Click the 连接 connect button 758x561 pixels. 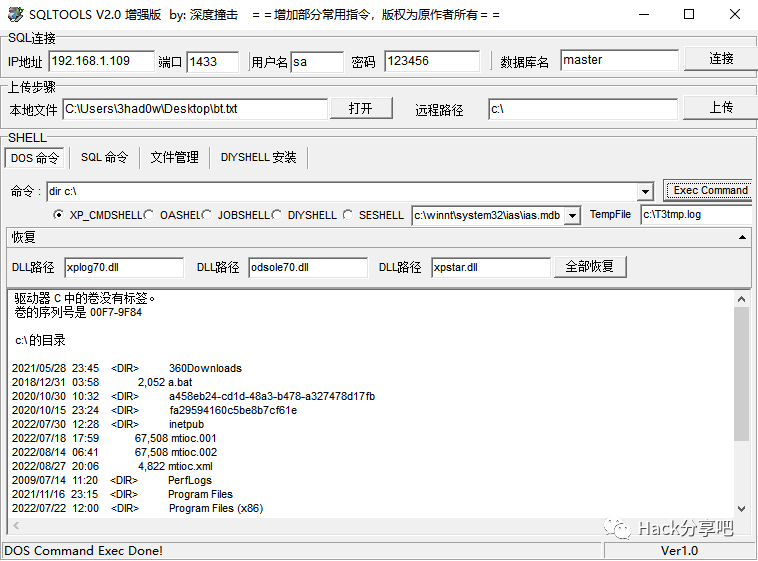click(x=721, y=59)
